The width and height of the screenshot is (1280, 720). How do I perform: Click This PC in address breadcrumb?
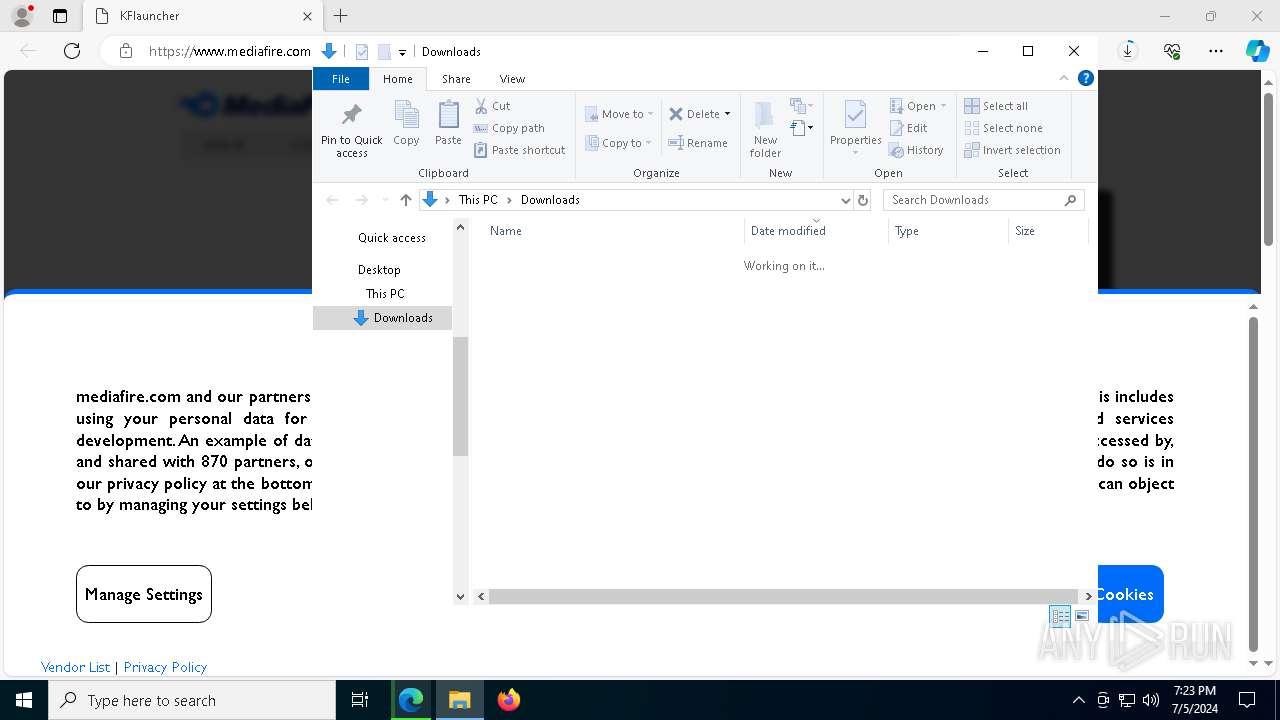[x=478, y=200]
